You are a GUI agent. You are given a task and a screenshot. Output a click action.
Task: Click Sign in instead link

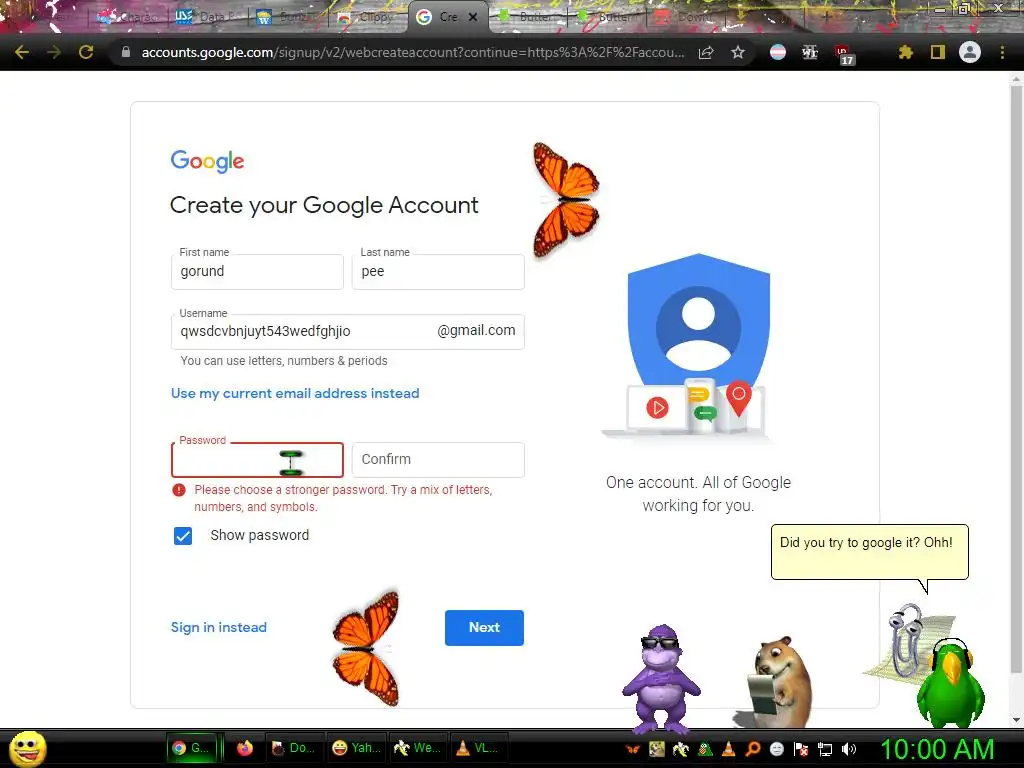pos(219,628)
